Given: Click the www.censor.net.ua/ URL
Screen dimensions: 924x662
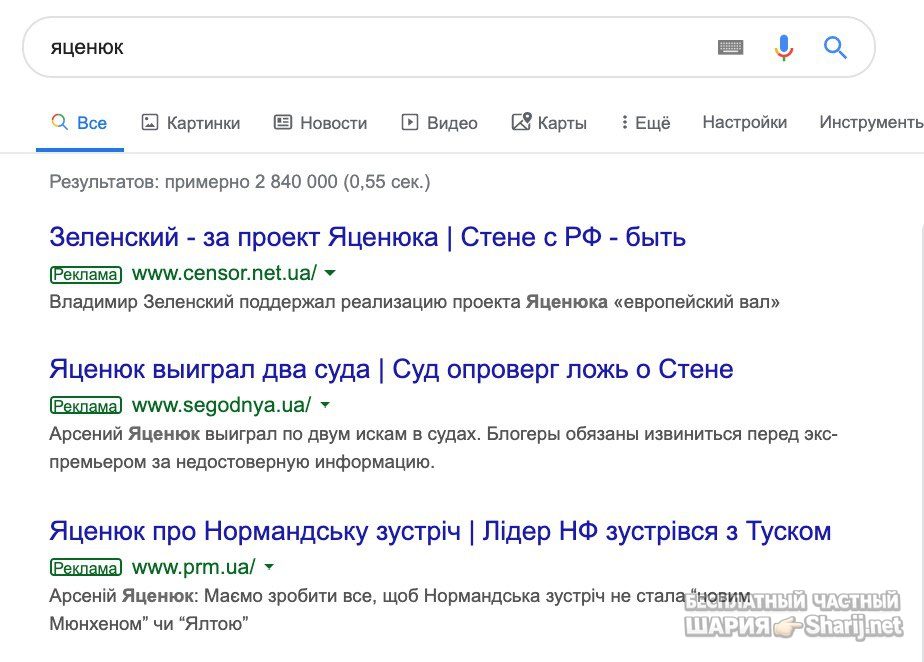Looking at the screenshot, I should point(224,273).
